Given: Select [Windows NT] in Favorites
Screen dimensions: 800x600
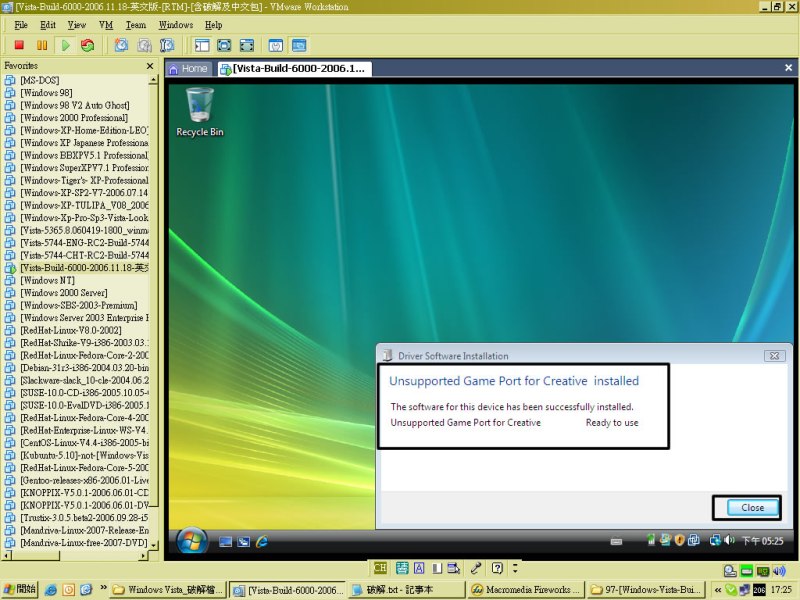Looking at the screenshot, I should tap(47, 280).
